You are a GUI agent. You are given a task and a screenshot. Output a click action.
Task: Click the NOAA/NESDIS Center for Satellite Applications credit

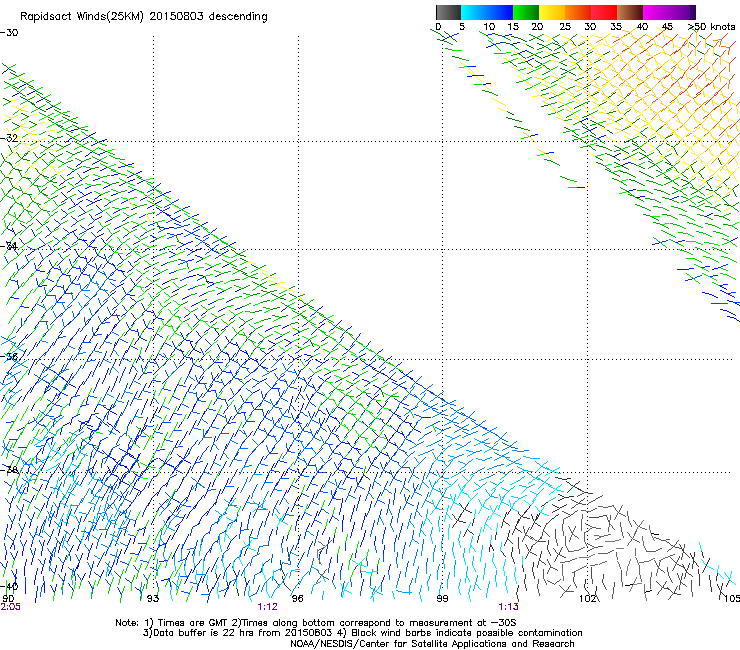432,644
